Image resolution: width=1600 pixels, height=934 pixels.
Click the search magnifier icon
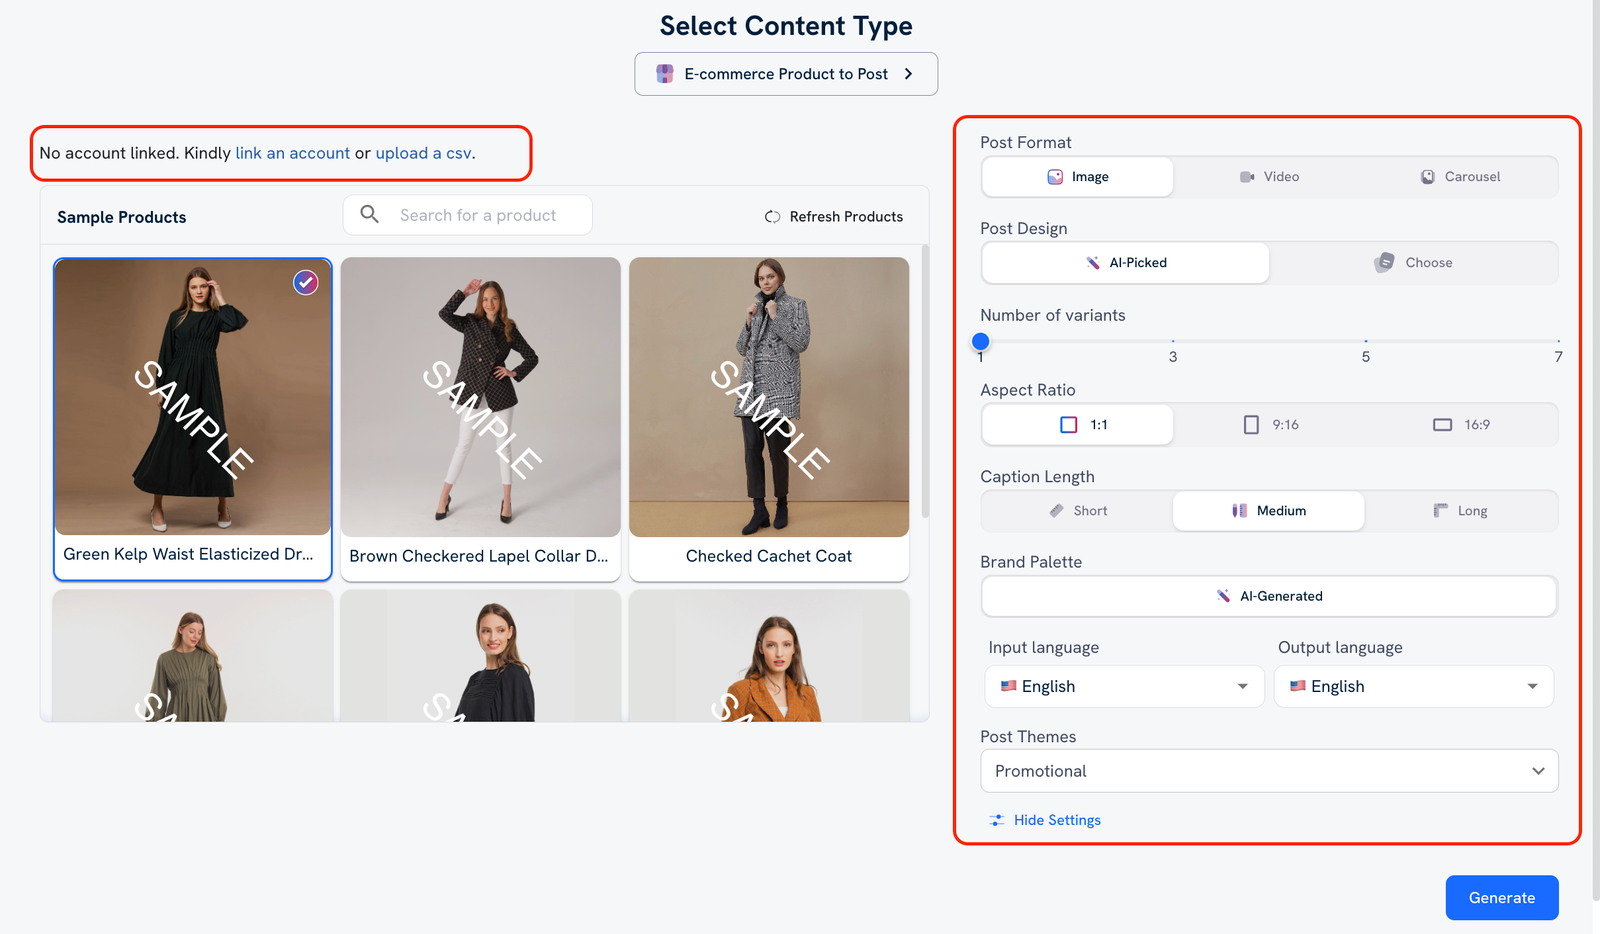[x=368, y=214]
